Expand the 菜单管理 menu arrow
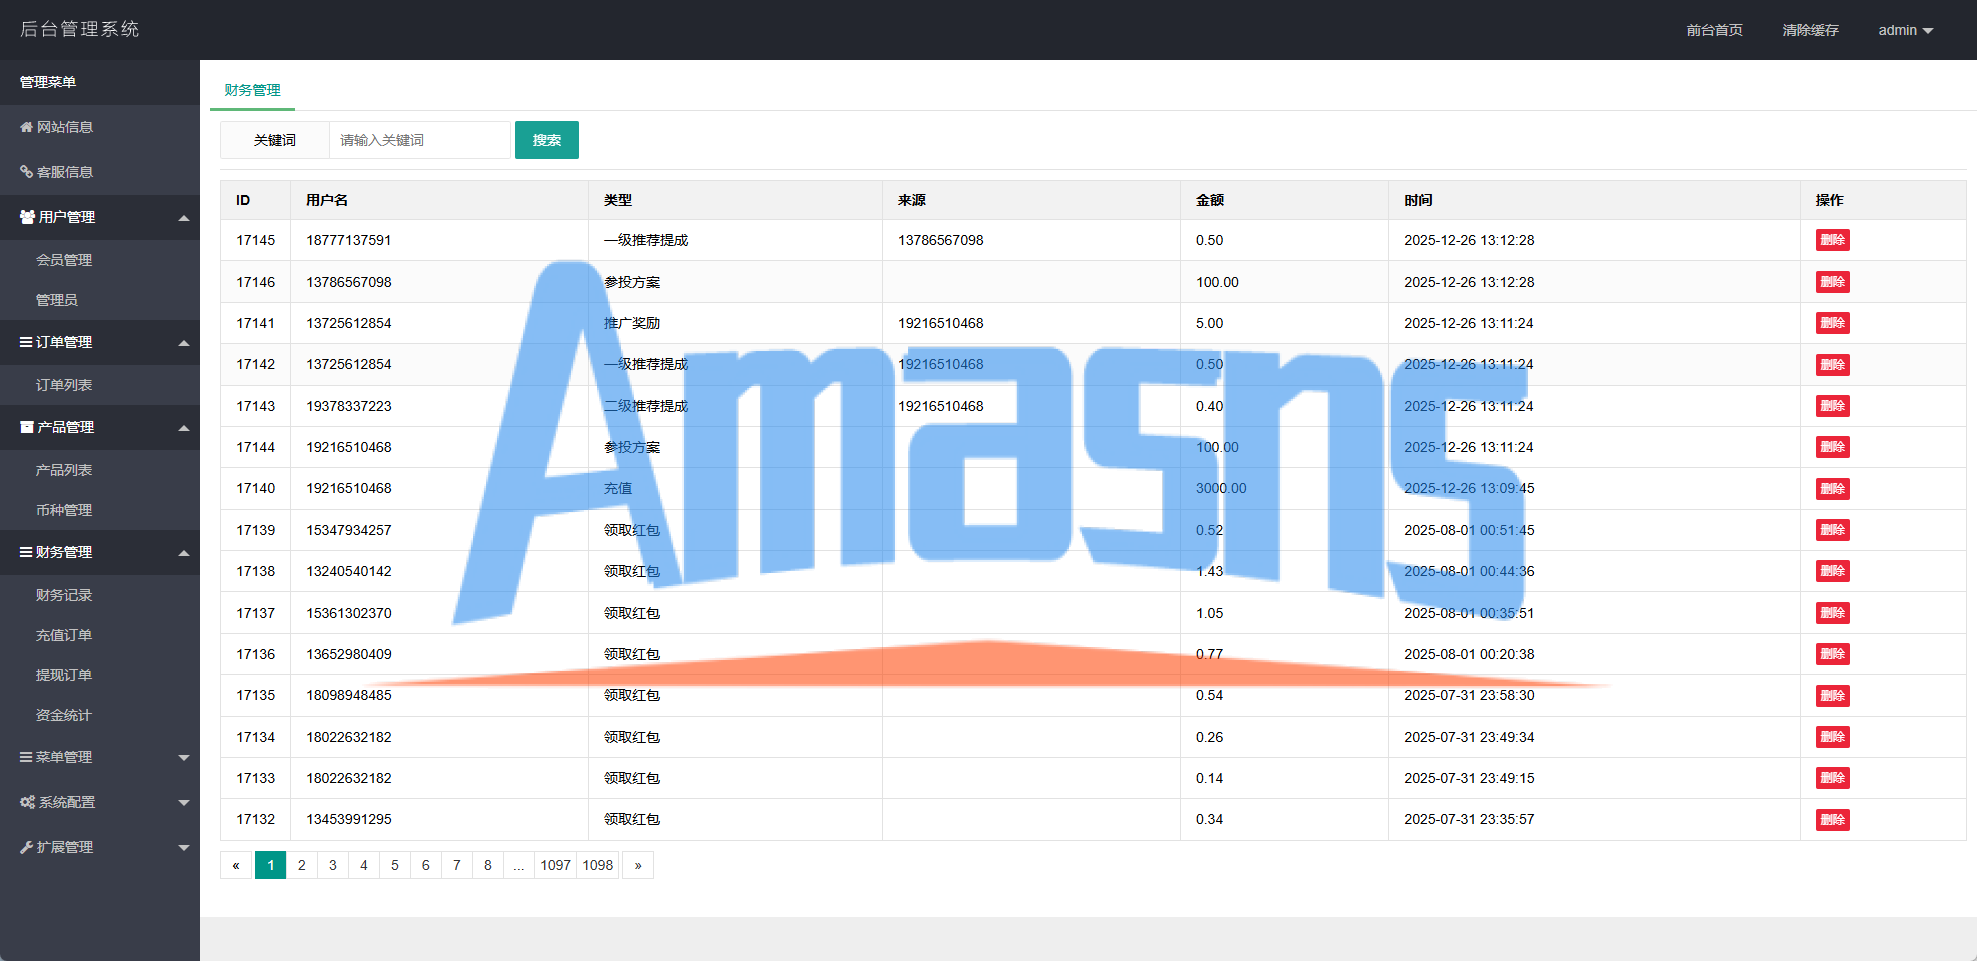 point(184,758)
